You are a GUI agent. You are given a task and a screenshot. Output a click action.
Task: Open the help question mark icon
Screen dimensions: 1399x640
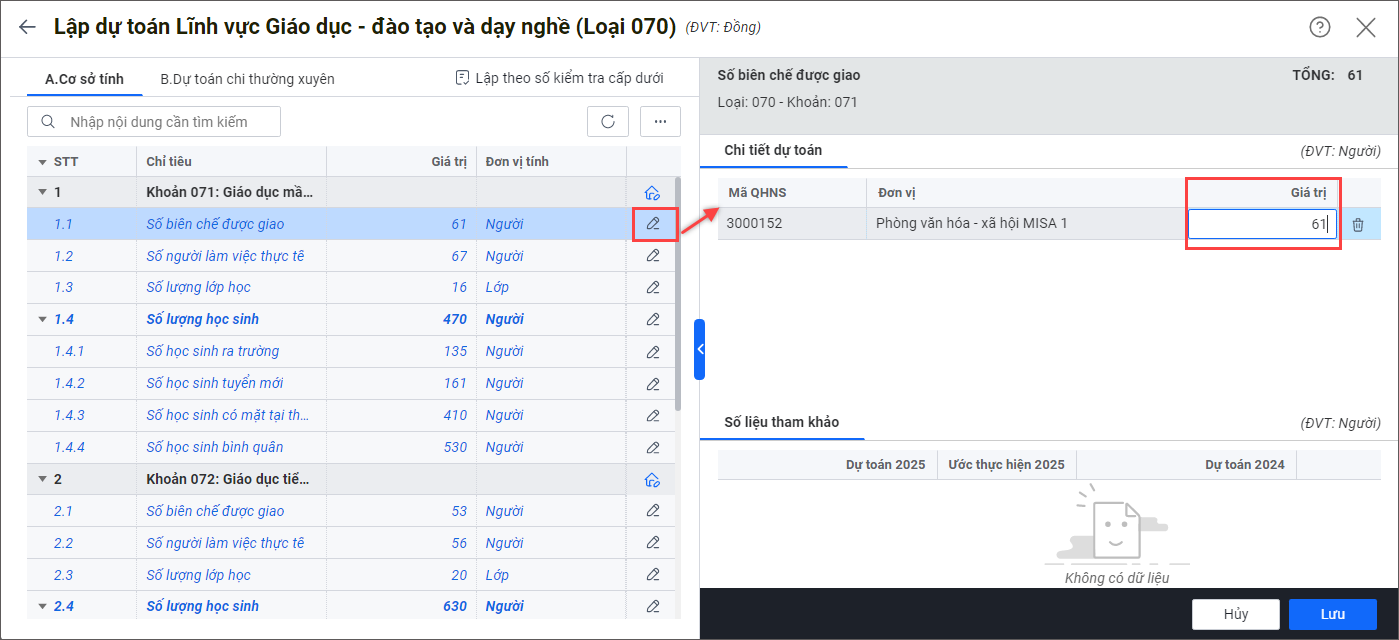[1320, 27]
